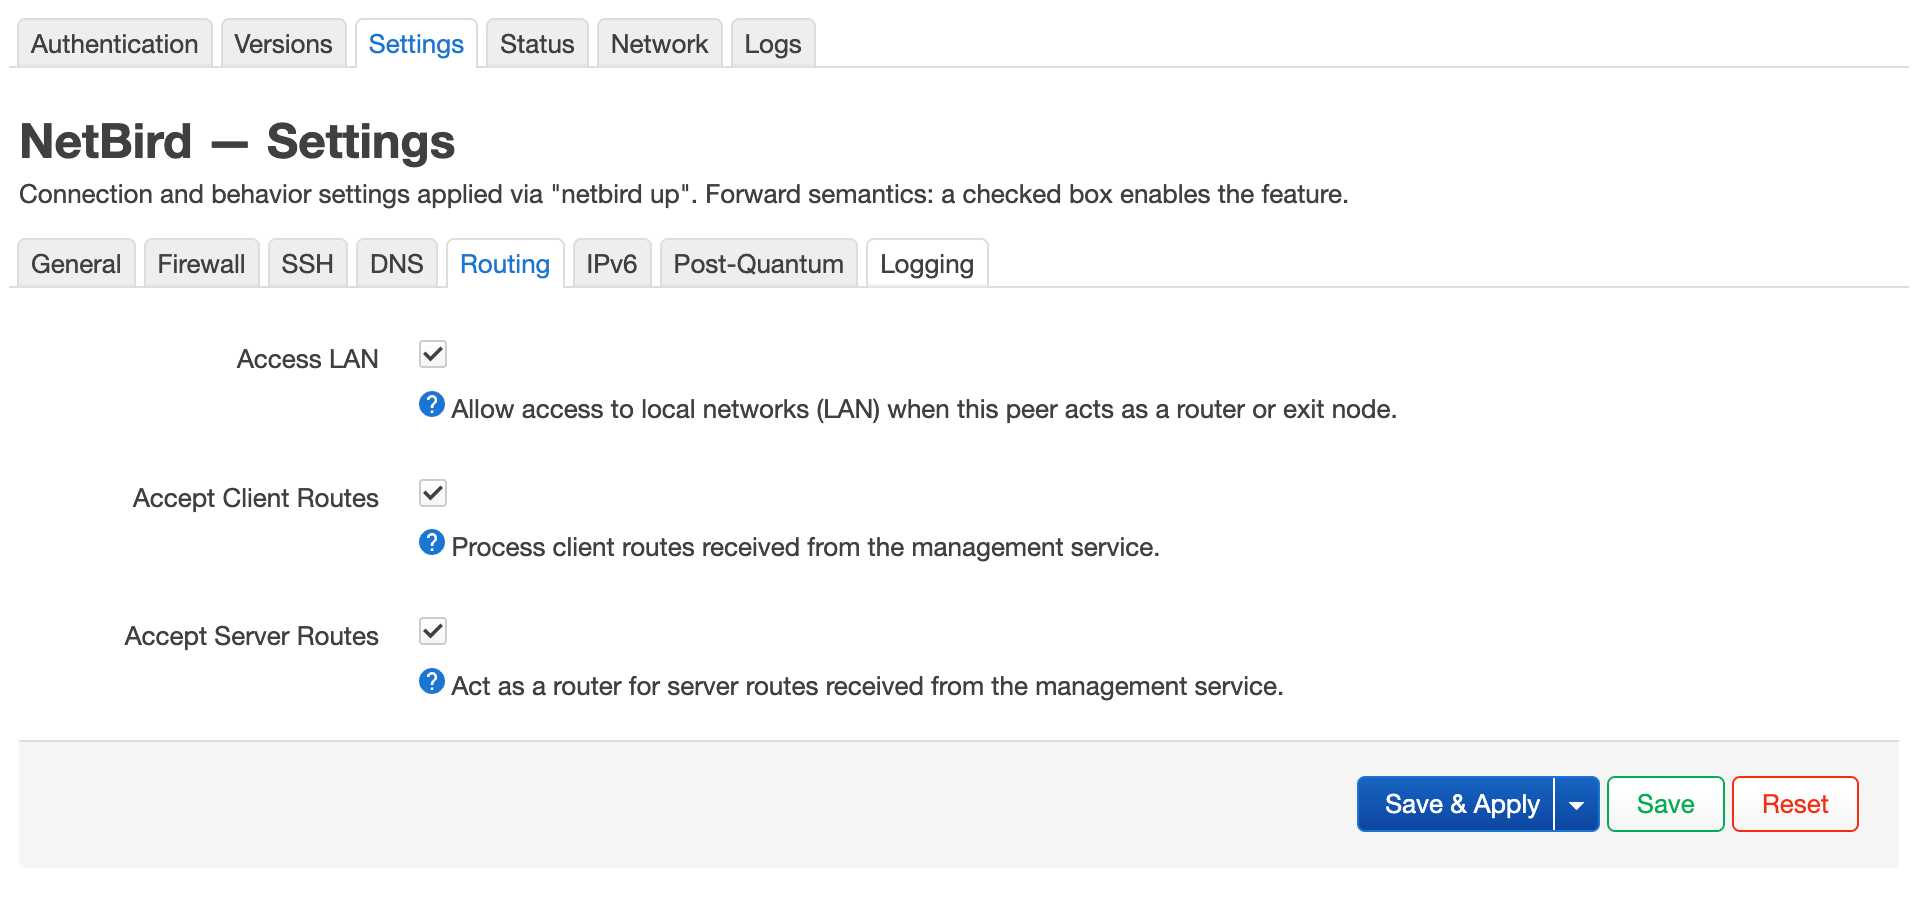
Task: Click the 'Act as a router' description text
Action: 867,686
